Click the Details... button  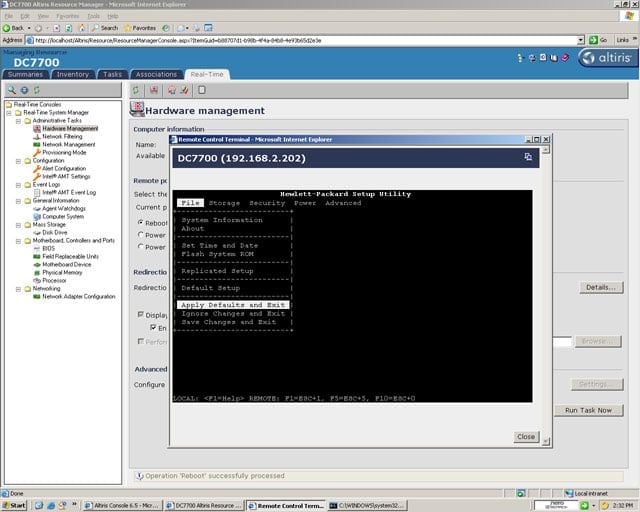pyautogui.click(x=601, y=287)
